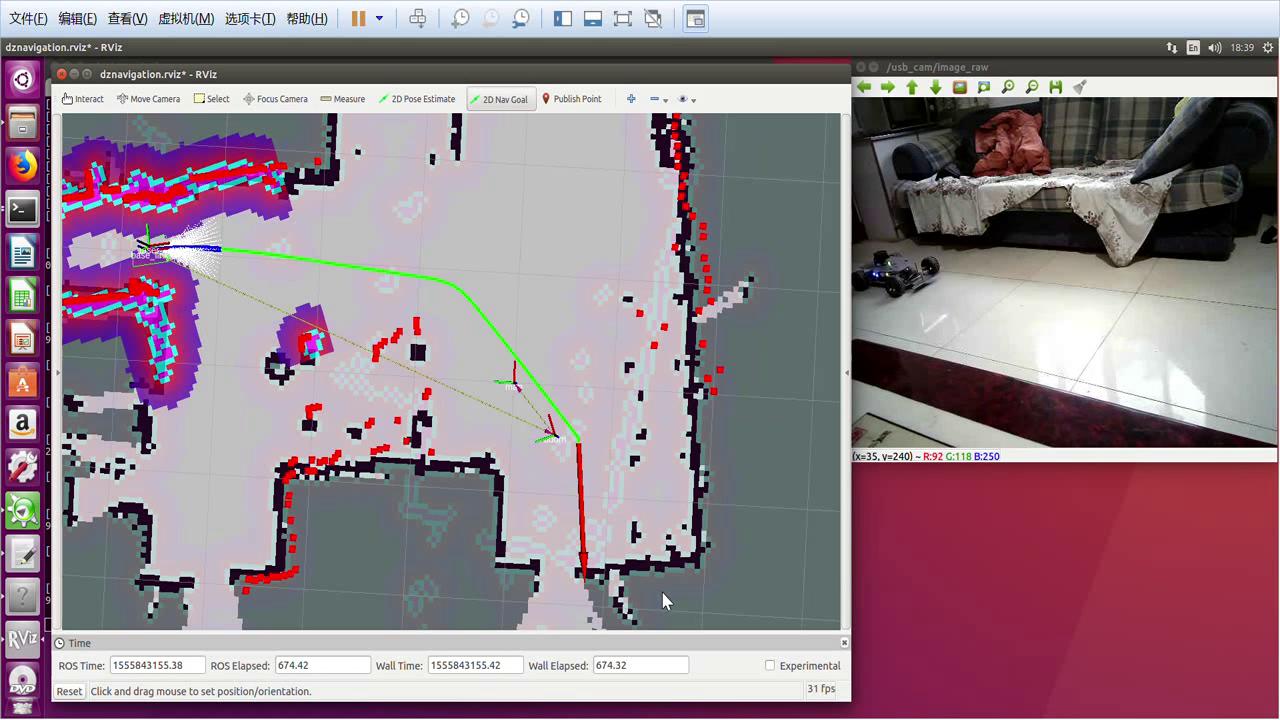Choose the Publish Point tool
This screenshot has width=1280, height=720.
[571, 99]
